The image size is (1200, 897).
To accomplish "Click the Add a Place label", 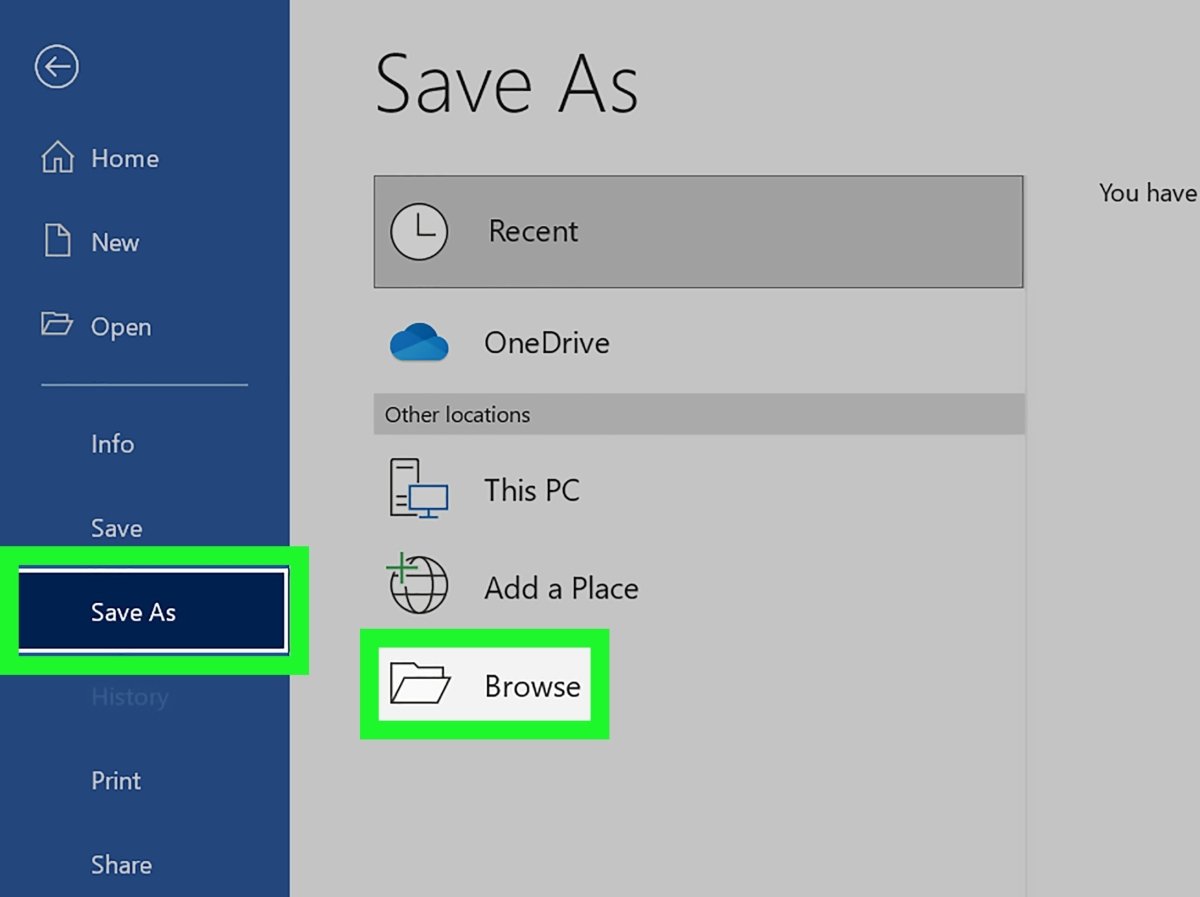I will pos(561,588).
